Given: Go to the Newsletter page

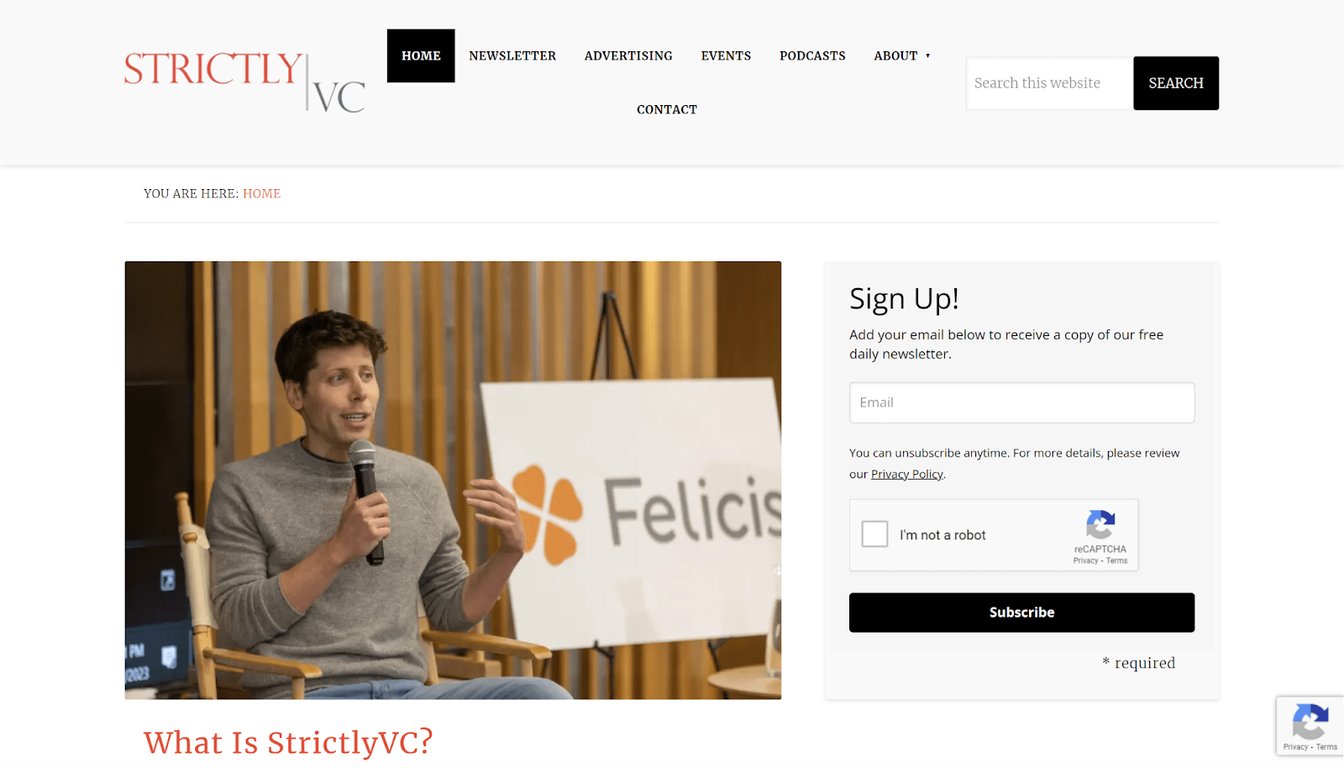Looking at the screenshot, I should 512,56.
